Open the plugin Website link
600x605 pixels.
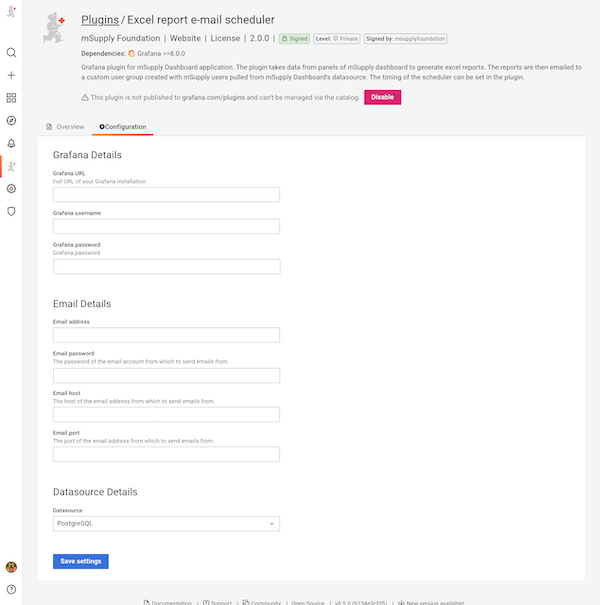click(185, 39)
